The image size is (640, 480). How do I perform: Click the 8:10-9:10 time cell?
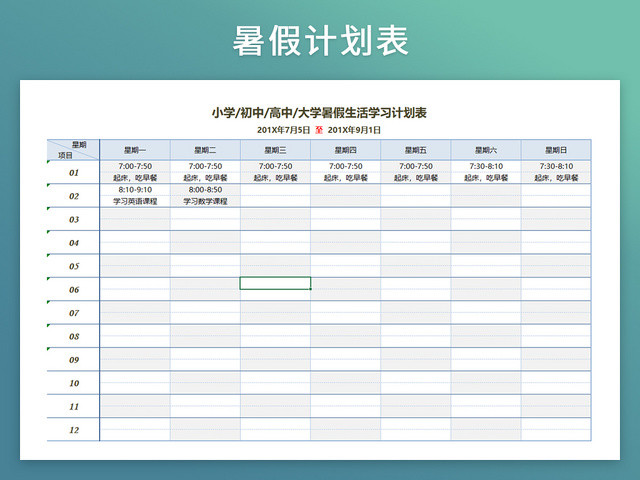click(x=135, y=190)
